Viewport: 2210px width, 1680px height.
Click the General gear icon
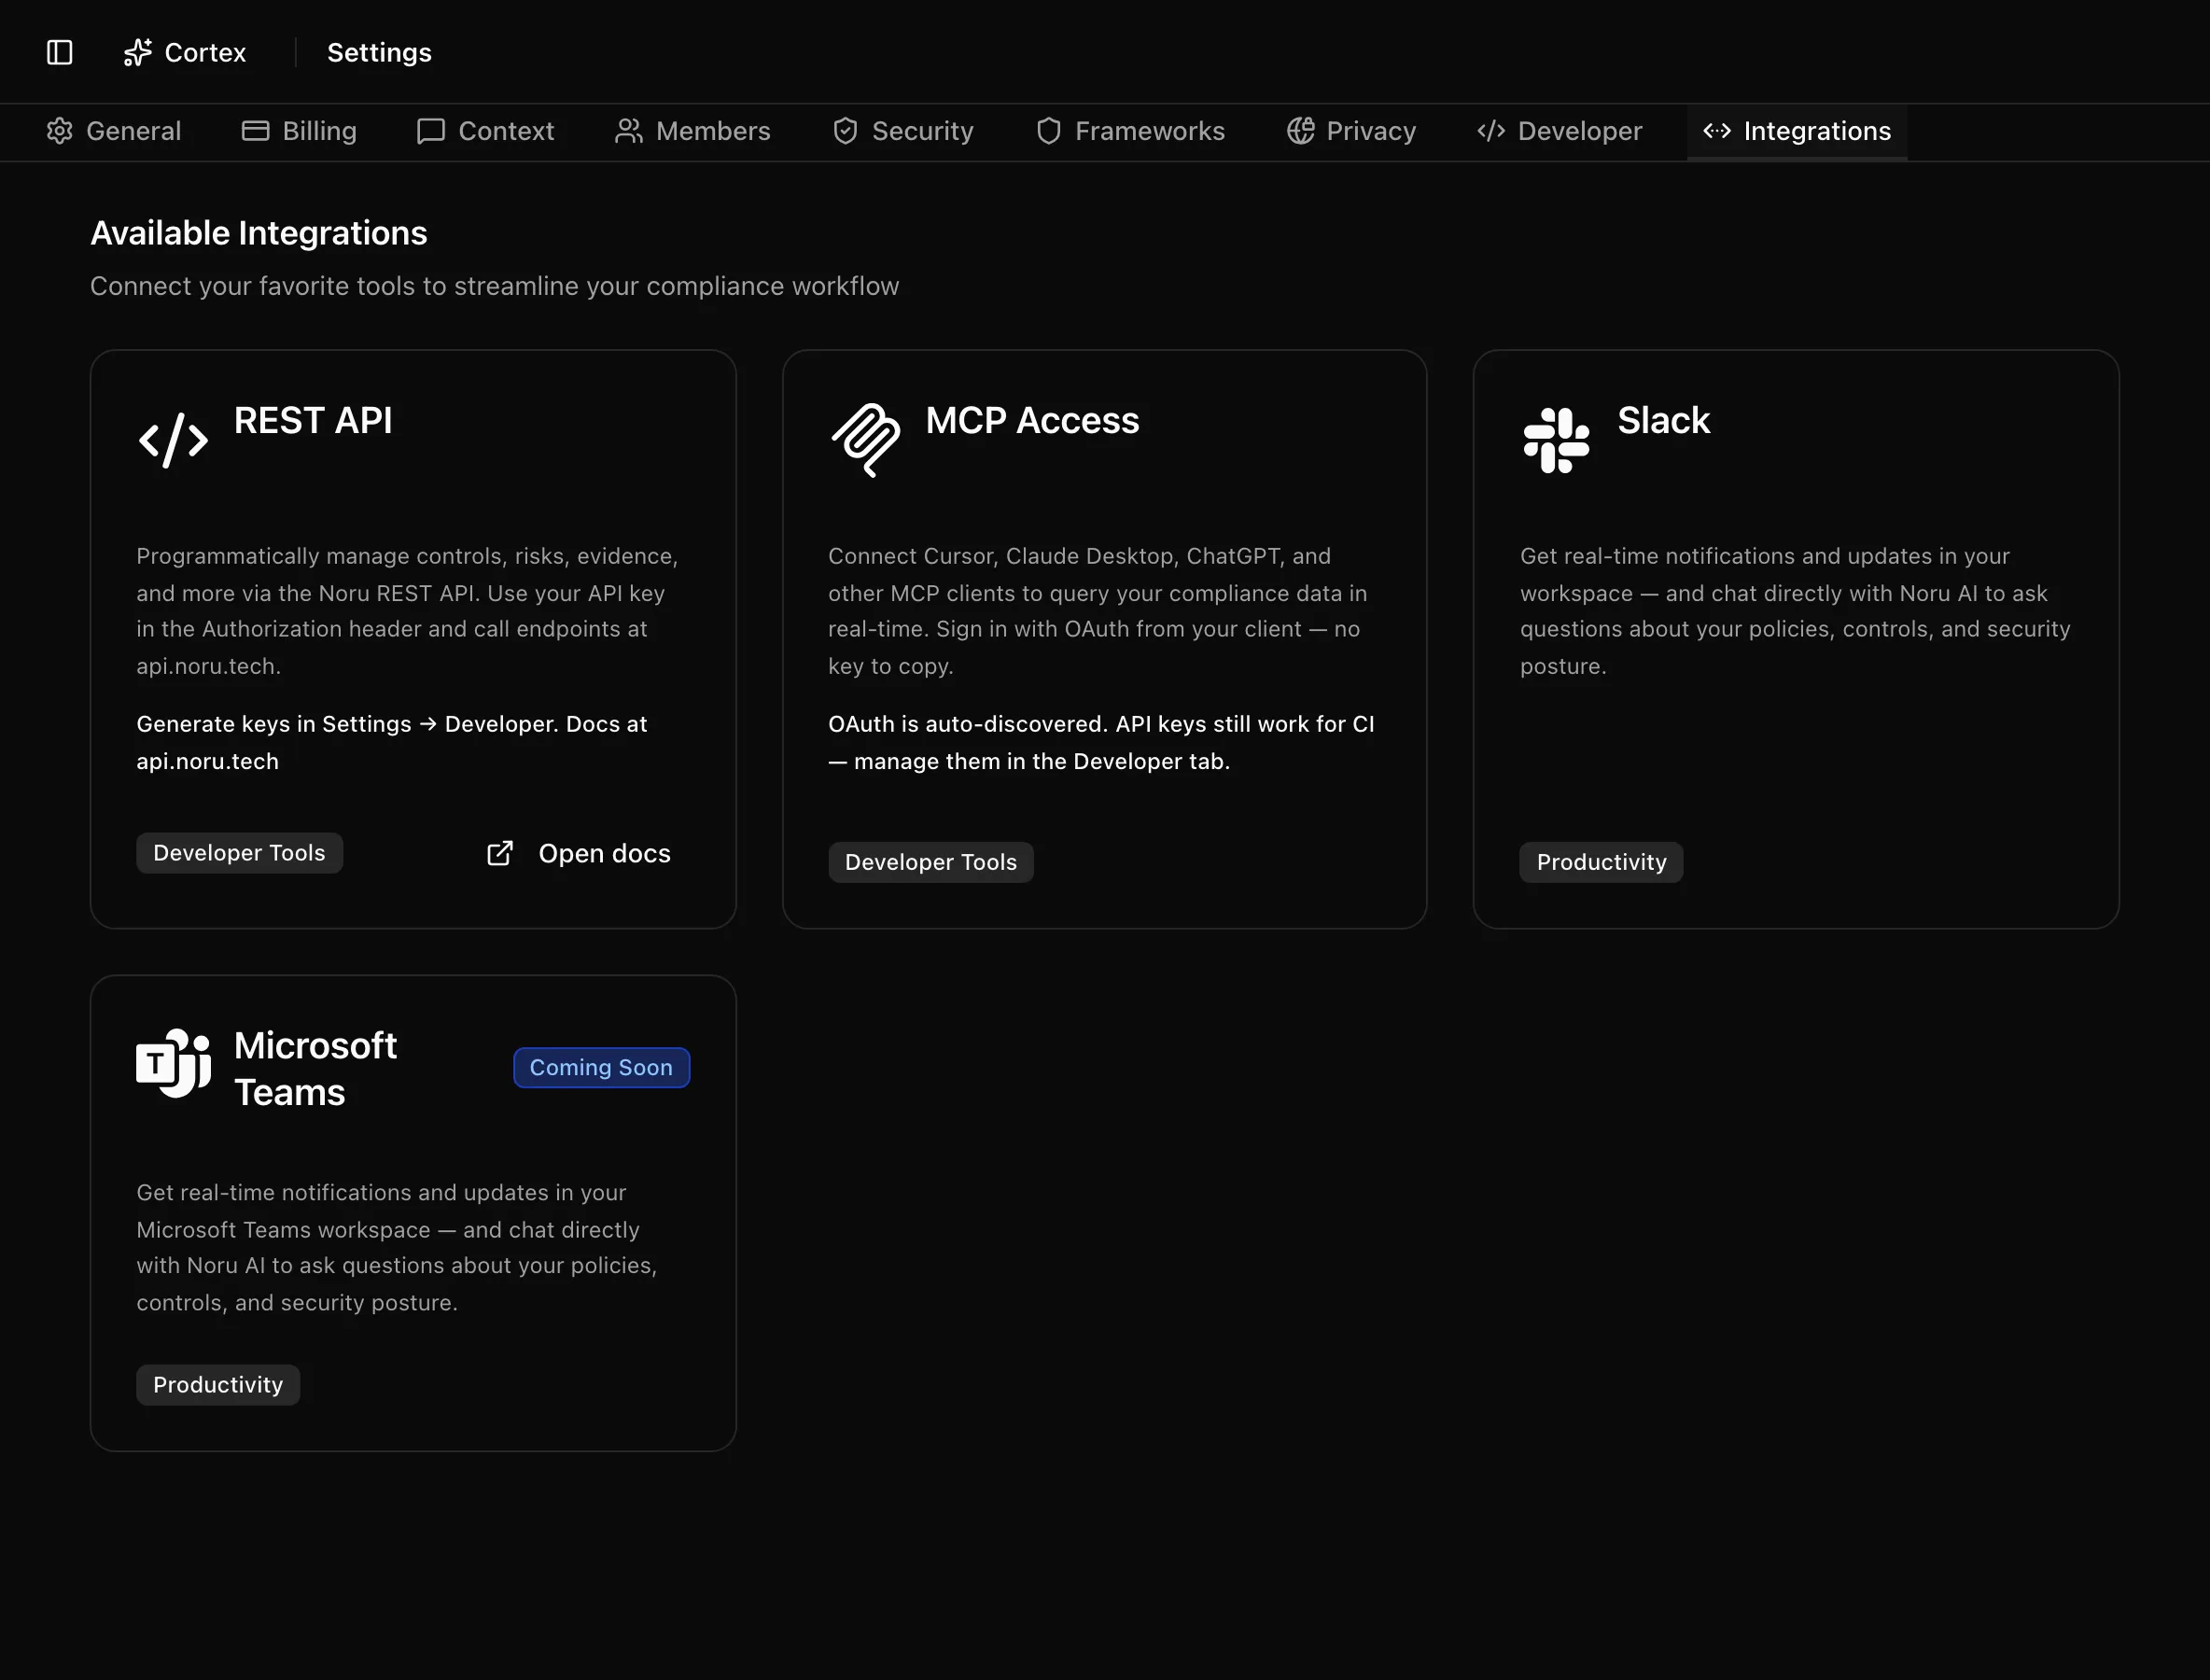[x=60, y=131]
